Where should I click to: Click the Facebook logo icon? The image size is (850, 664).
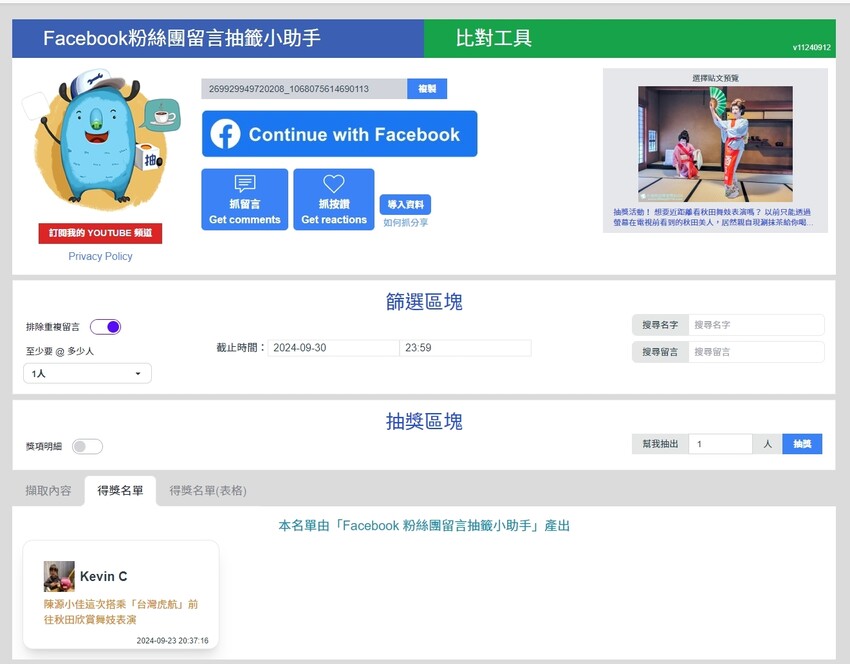[225, 134]
